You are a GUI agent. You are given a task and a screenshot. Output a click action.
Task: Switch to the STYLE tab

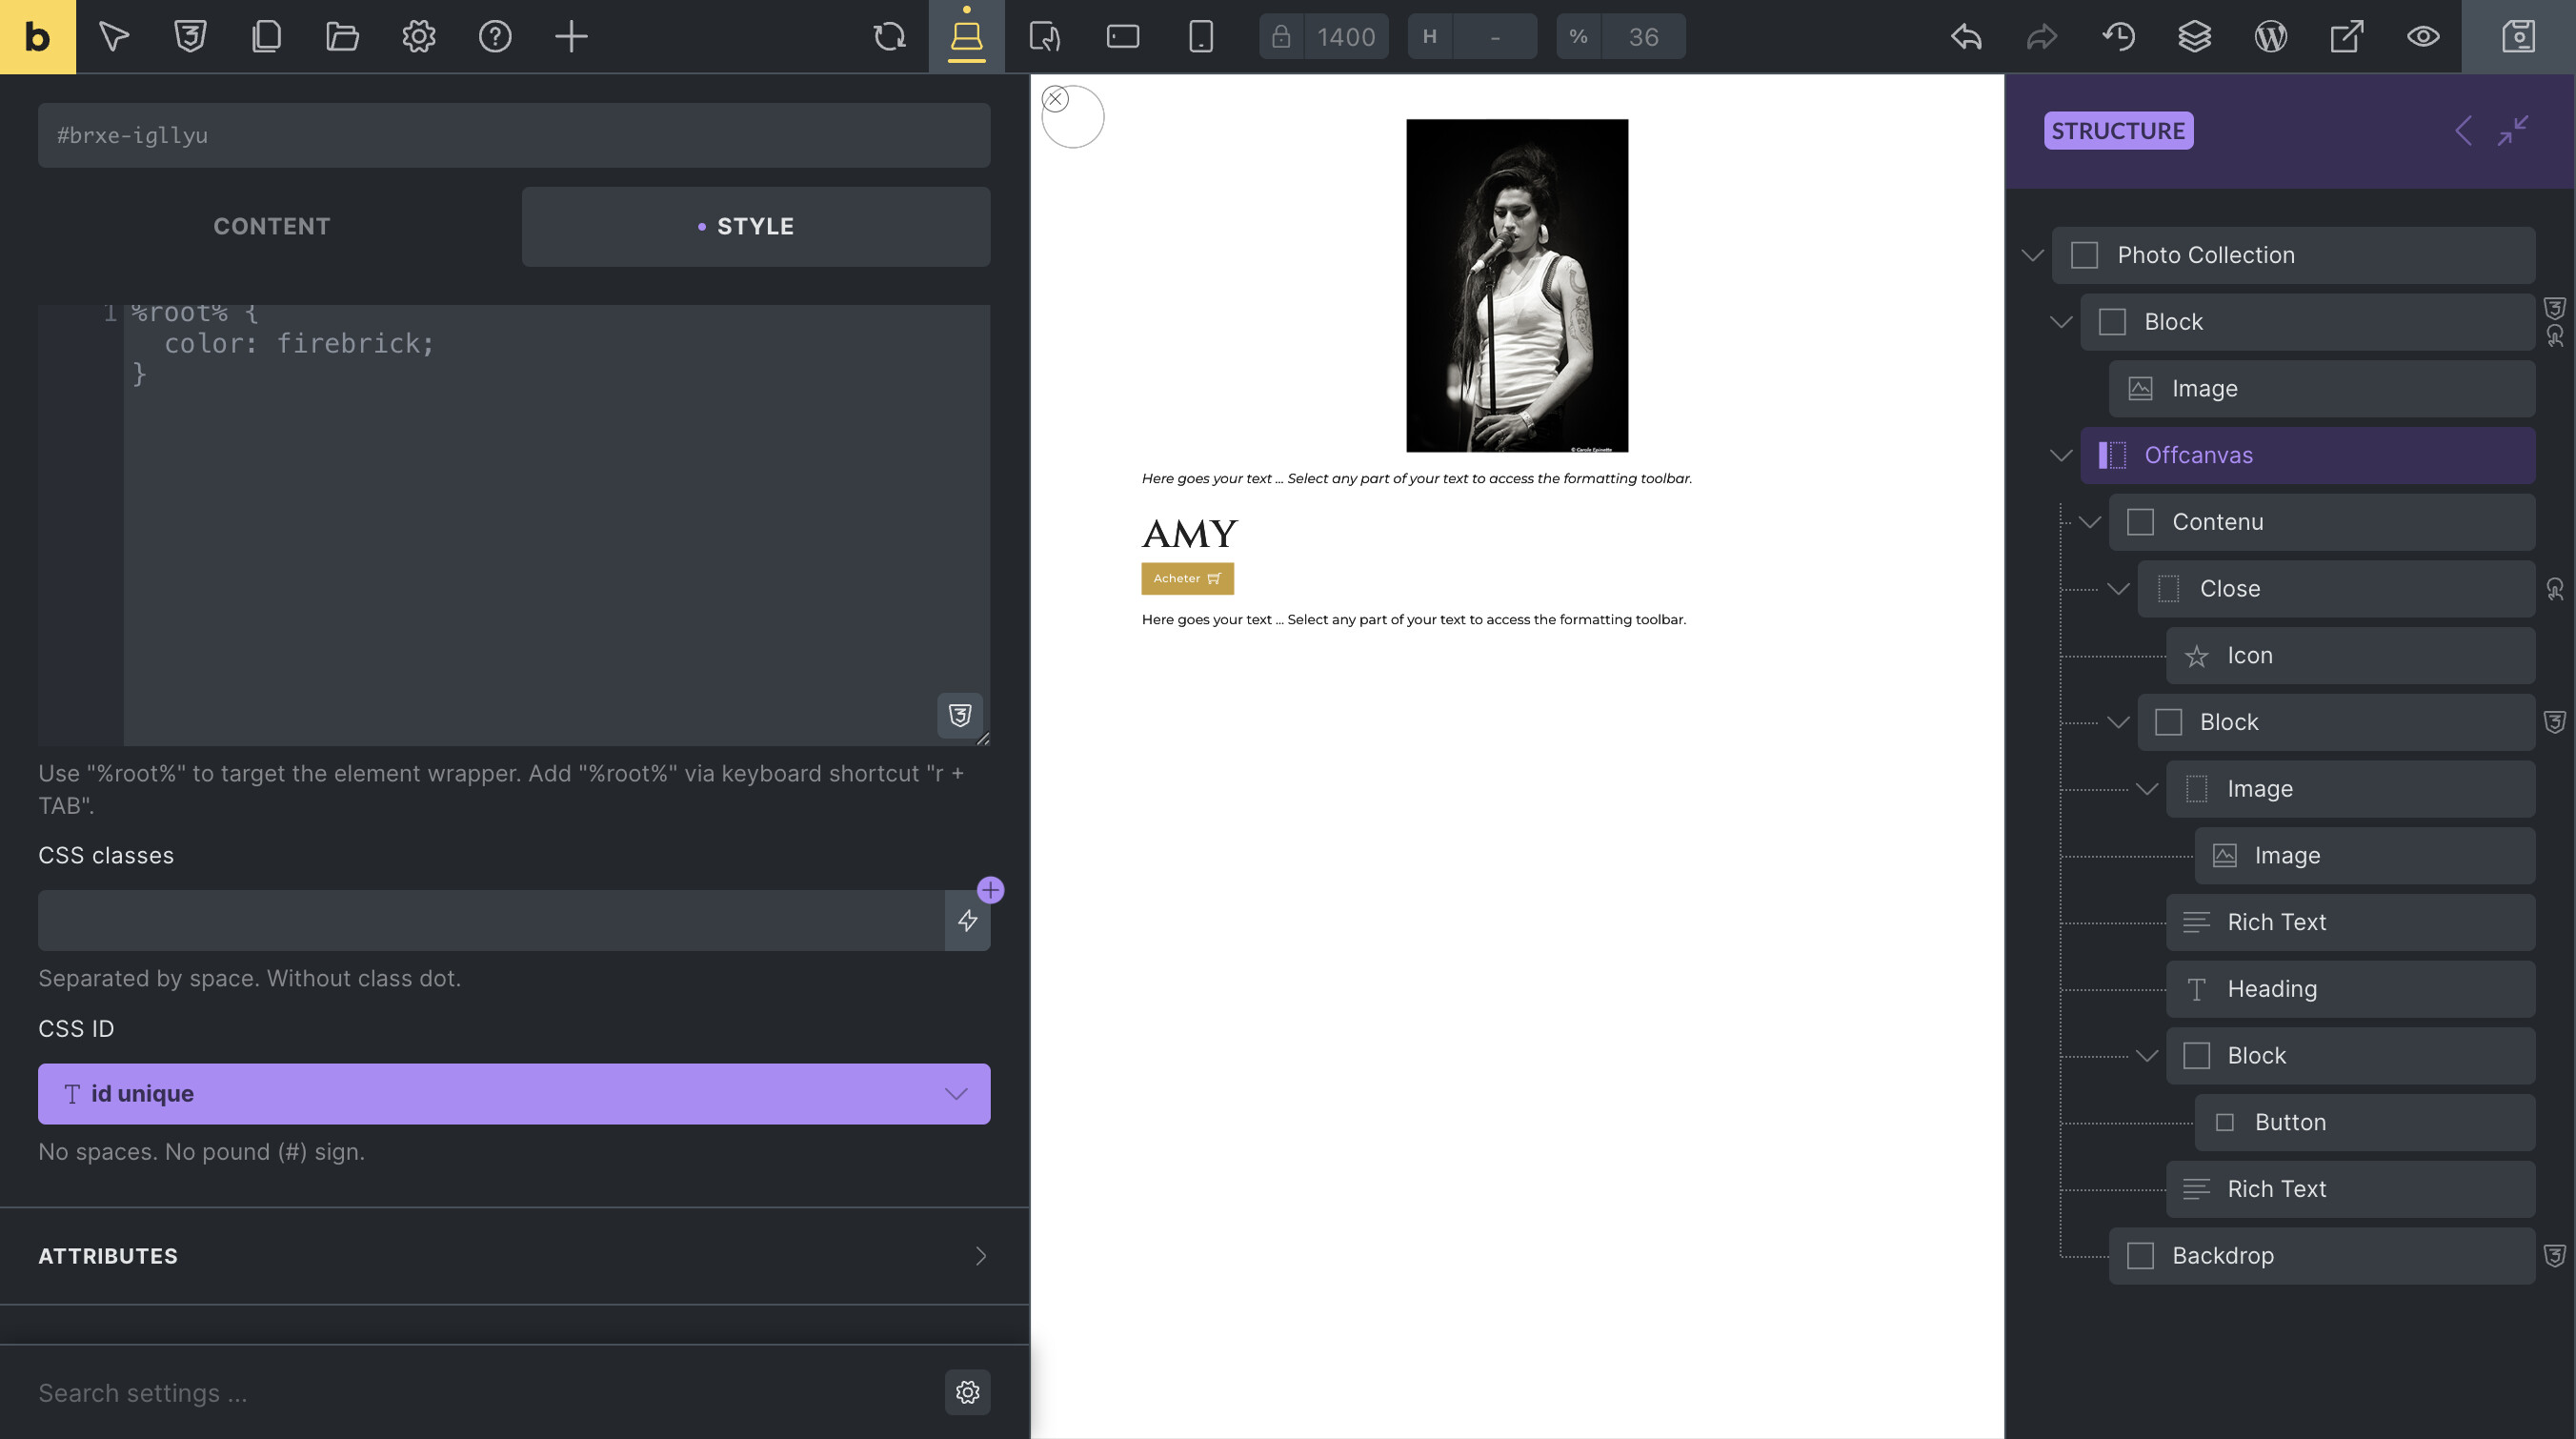tap(755, 226)
